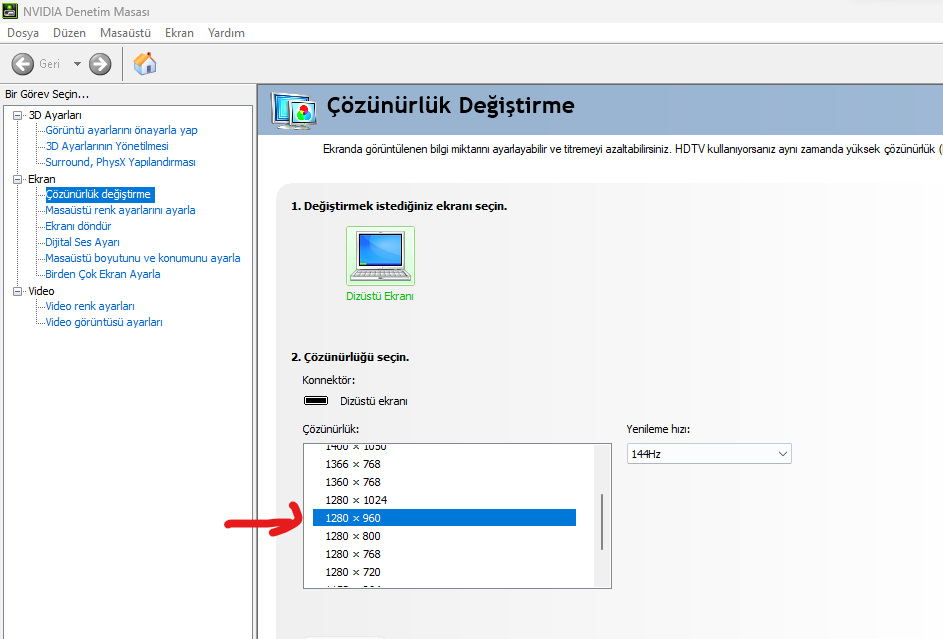Screen dimensions: 943x639
Task: Collapse the Video tree node
Action: coord(17,291)
